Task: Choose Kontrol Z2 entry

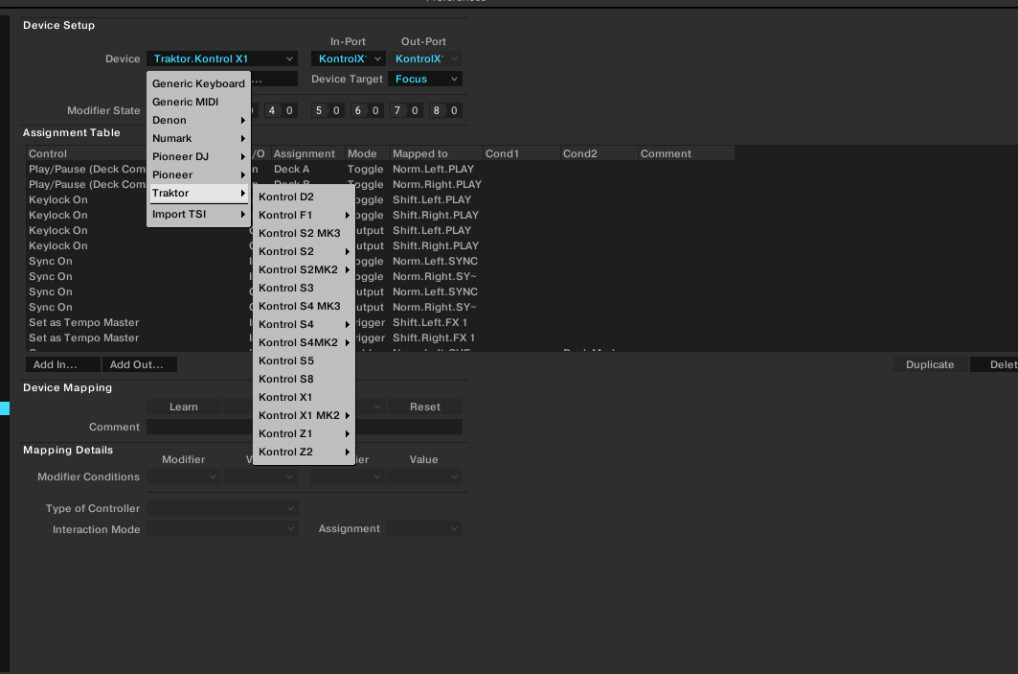Action: [304, 451]
